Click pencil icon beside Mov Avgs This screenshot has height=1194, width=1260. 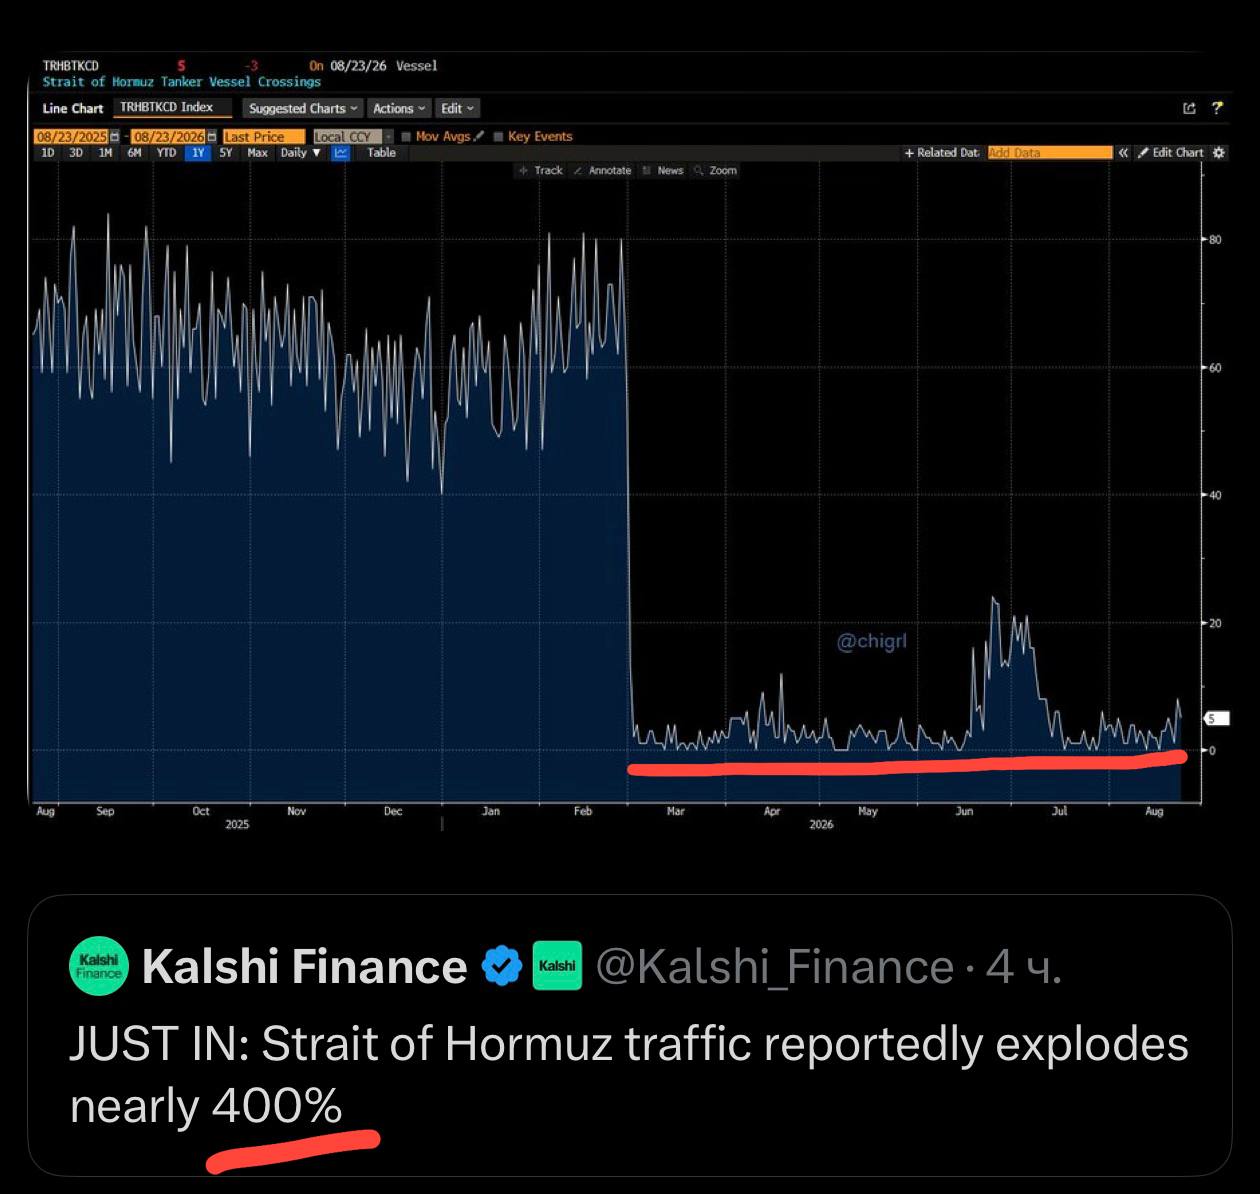pyautogui.click(x=479, y=136)
